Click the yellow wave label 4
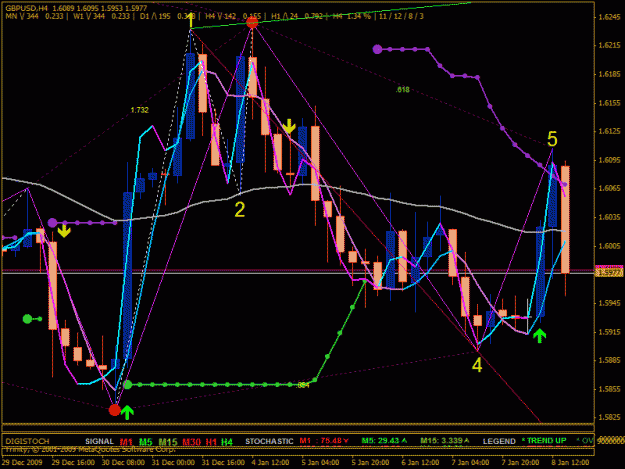This screenshot has width=625, height=469. 477,365
